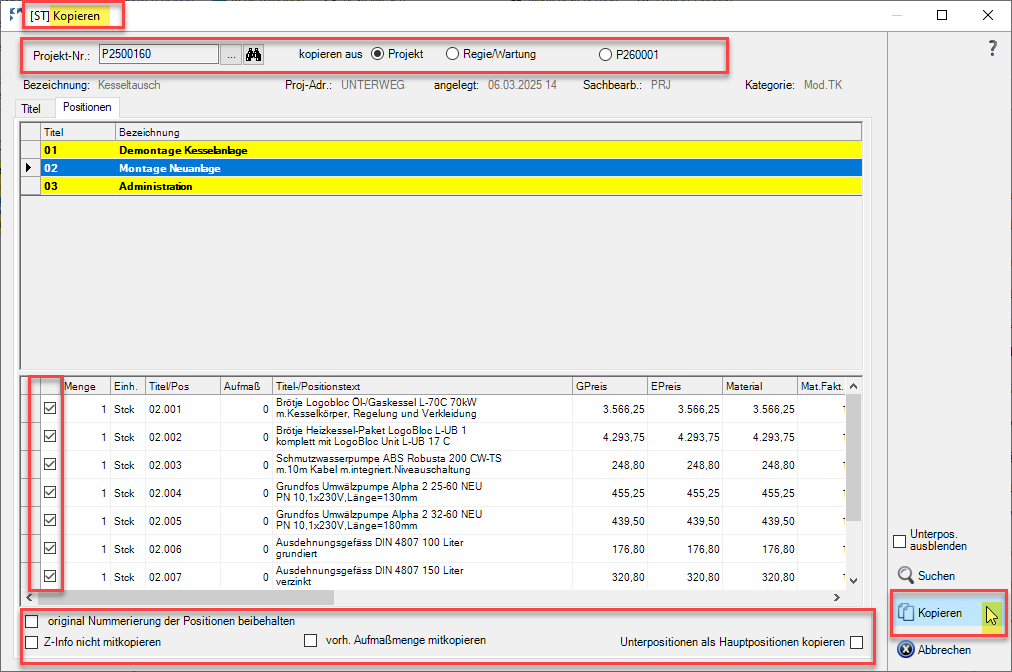This screenshot has height=672, width=1012.
Task: Enable Unterpos. ausblenden checkbox
Action: point(899,541)
